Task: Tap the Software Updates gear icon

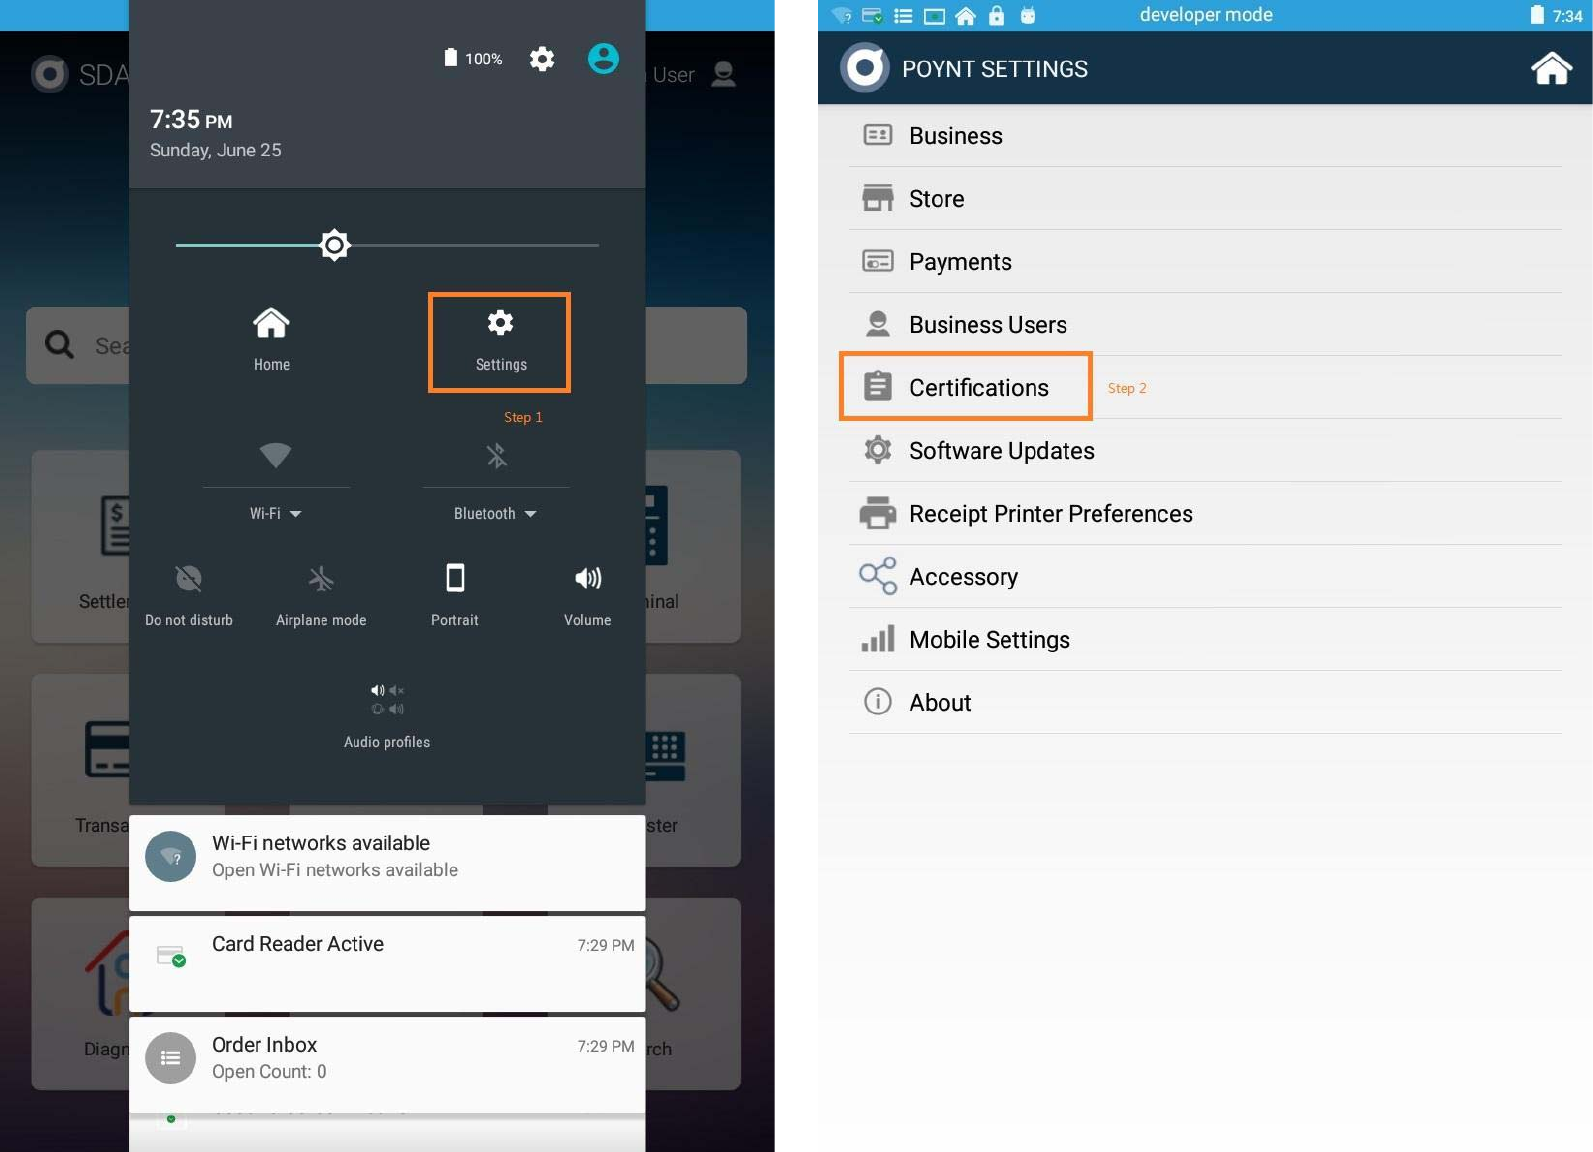Action: coord(878,450)
